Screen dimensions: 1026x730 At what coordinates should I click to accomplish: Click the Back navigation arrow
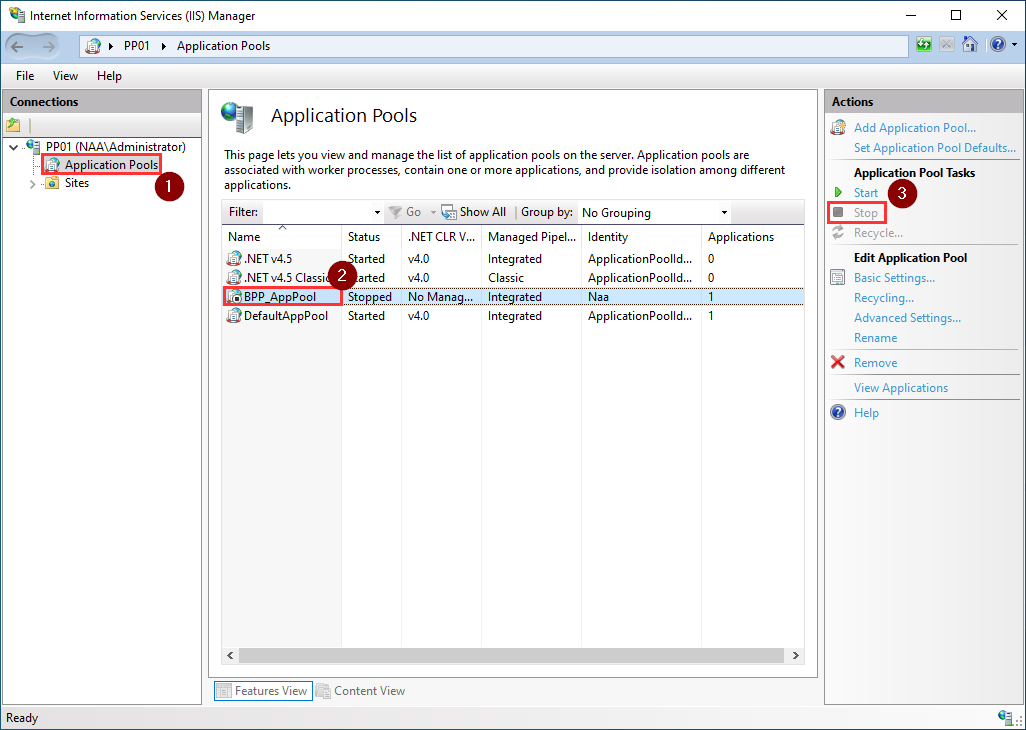(18, 46)
